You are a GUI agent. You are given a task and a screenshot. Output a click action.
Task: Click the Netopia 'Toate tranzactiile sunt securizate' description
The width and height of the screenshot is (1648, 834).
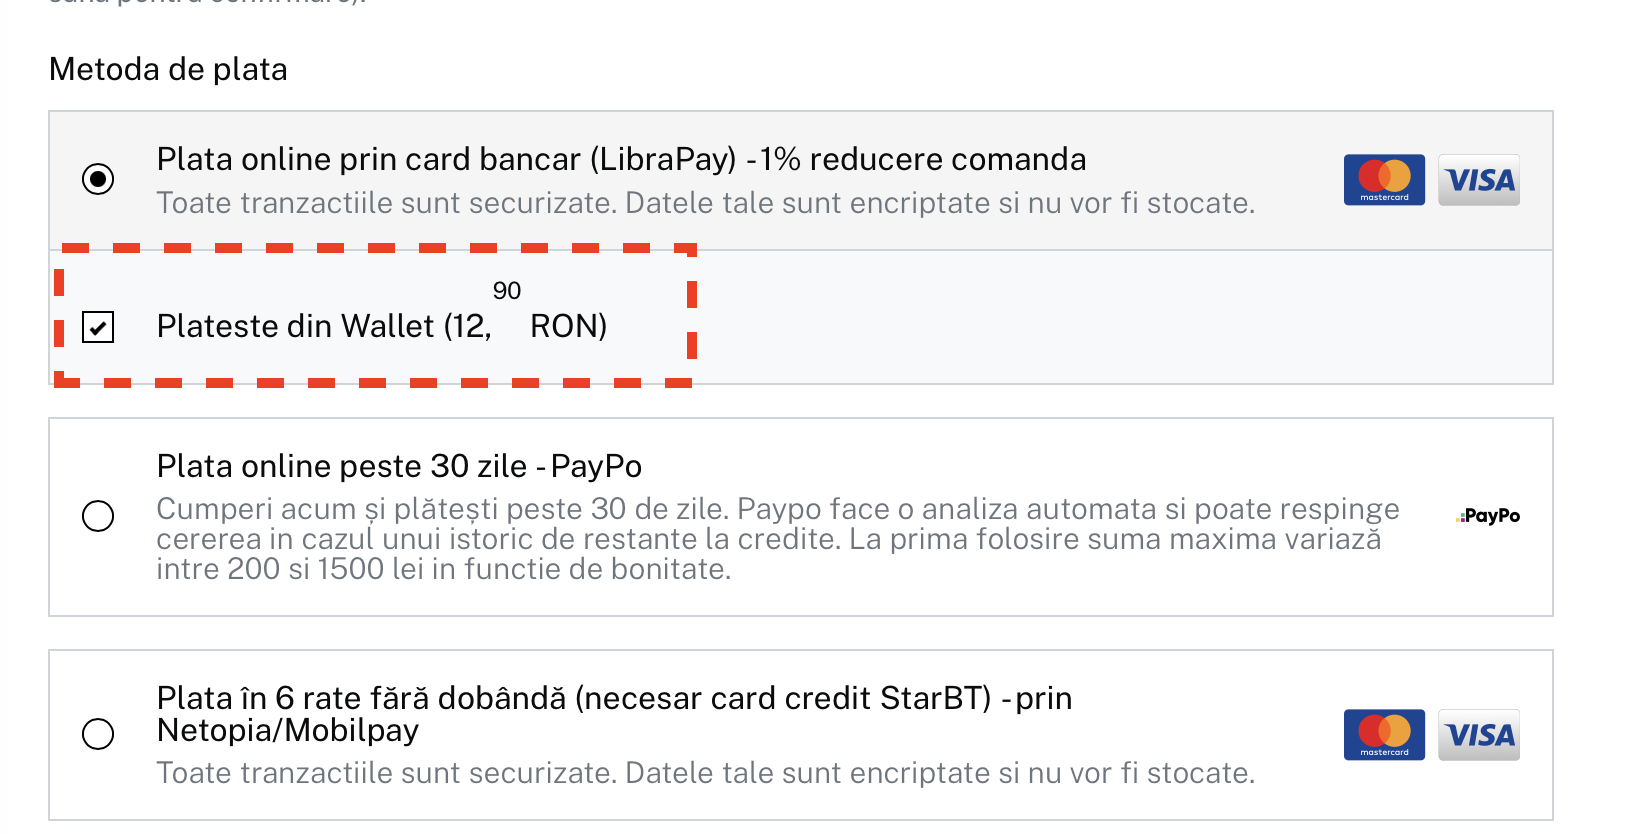pos(705,773)
